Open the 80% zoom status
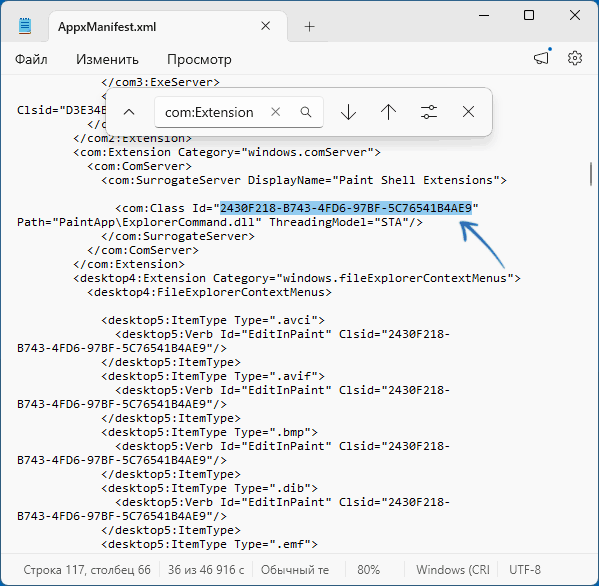The width and height of the screenshot is (599, 586). [368, 570]
